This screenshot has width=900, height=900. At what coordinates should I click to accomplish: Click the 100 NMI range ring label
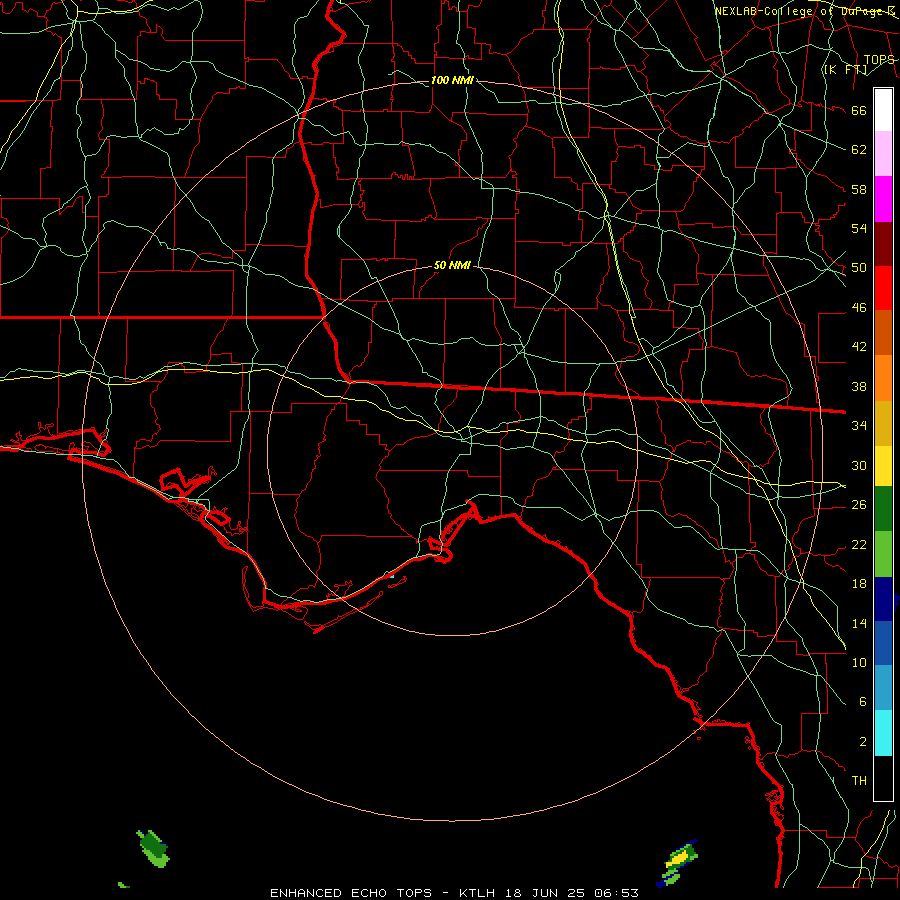452,80
